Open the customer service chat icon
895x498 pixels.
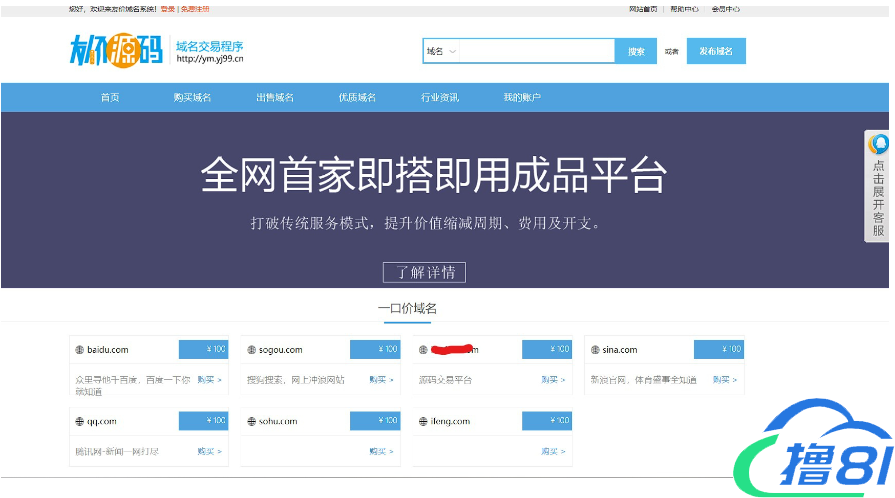tap(878, 145)
